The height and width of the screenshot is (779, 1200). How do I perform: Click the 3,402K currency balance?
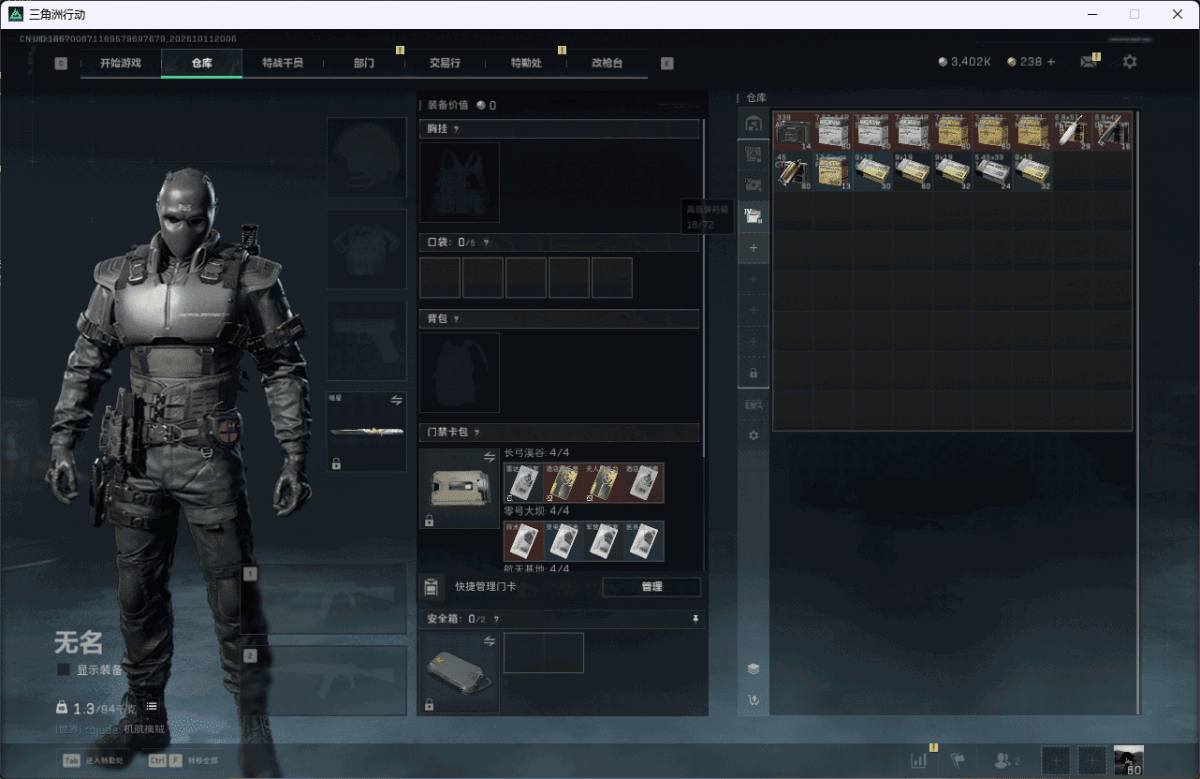click(x=964, y=62)
